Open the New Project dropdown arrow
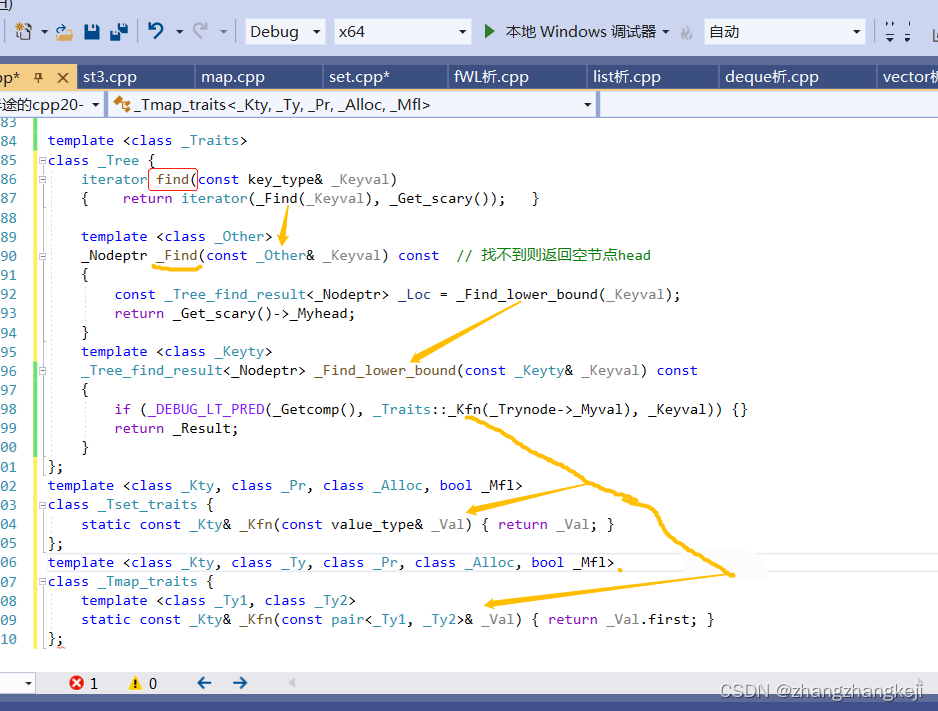 point(44,32)
